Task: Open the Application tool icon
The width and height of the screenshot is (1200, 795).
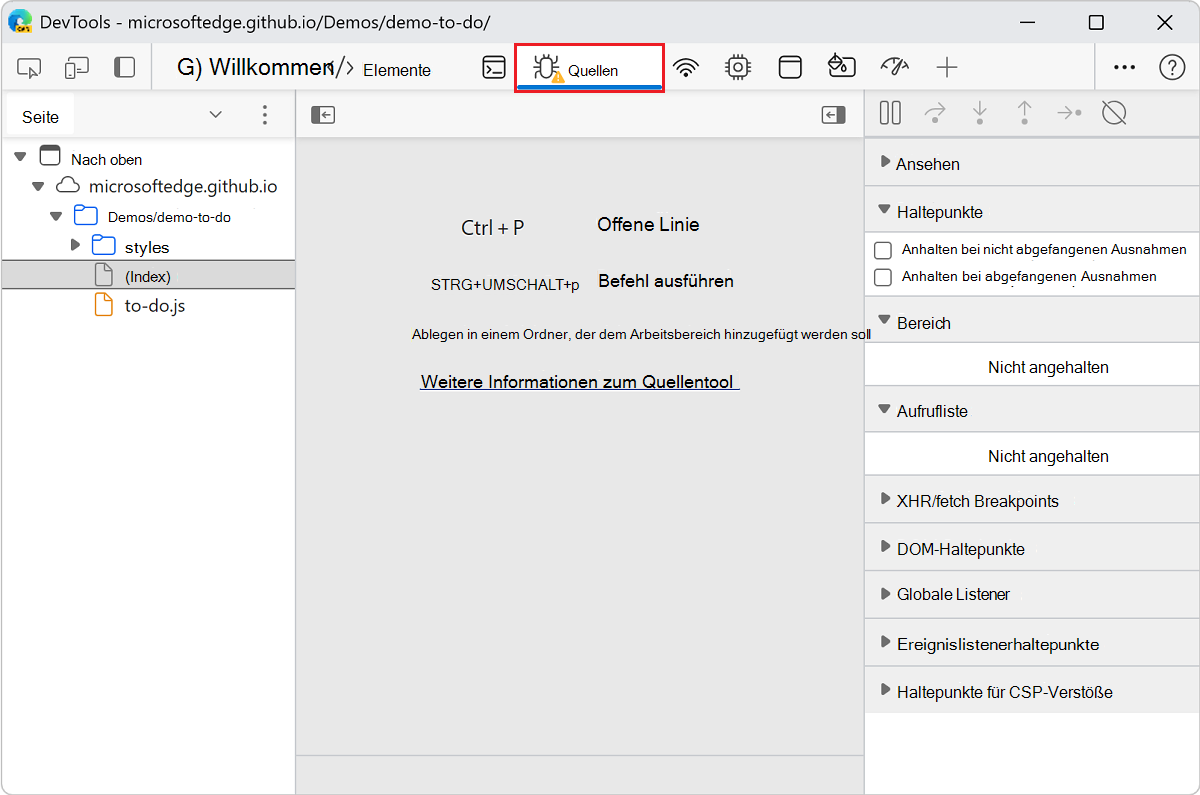Action: coord(790,67)
